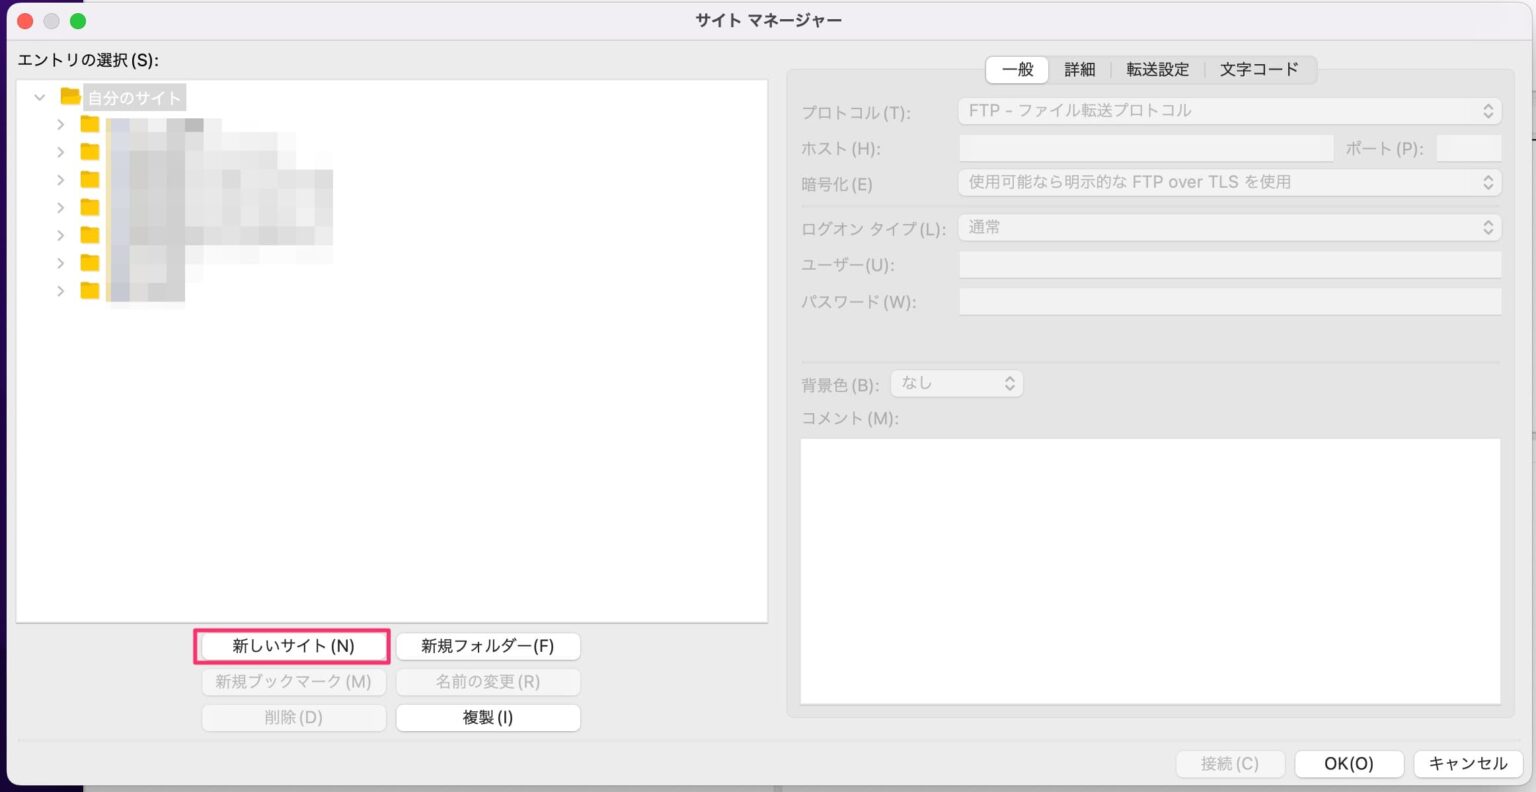Image resolution: width=1536 pixels, height=792 pixels.
Task: Switch to the 転送設定 tab
Action: [1157, 69]
